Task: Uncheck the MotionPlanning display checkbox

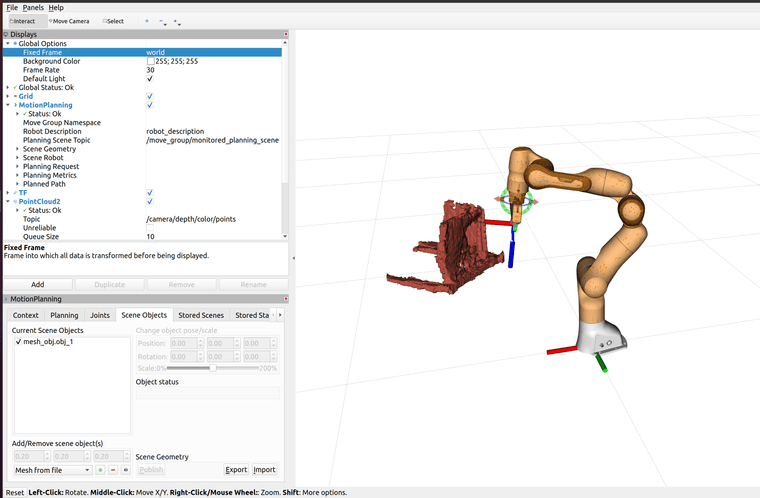Action: click(150, 105)
